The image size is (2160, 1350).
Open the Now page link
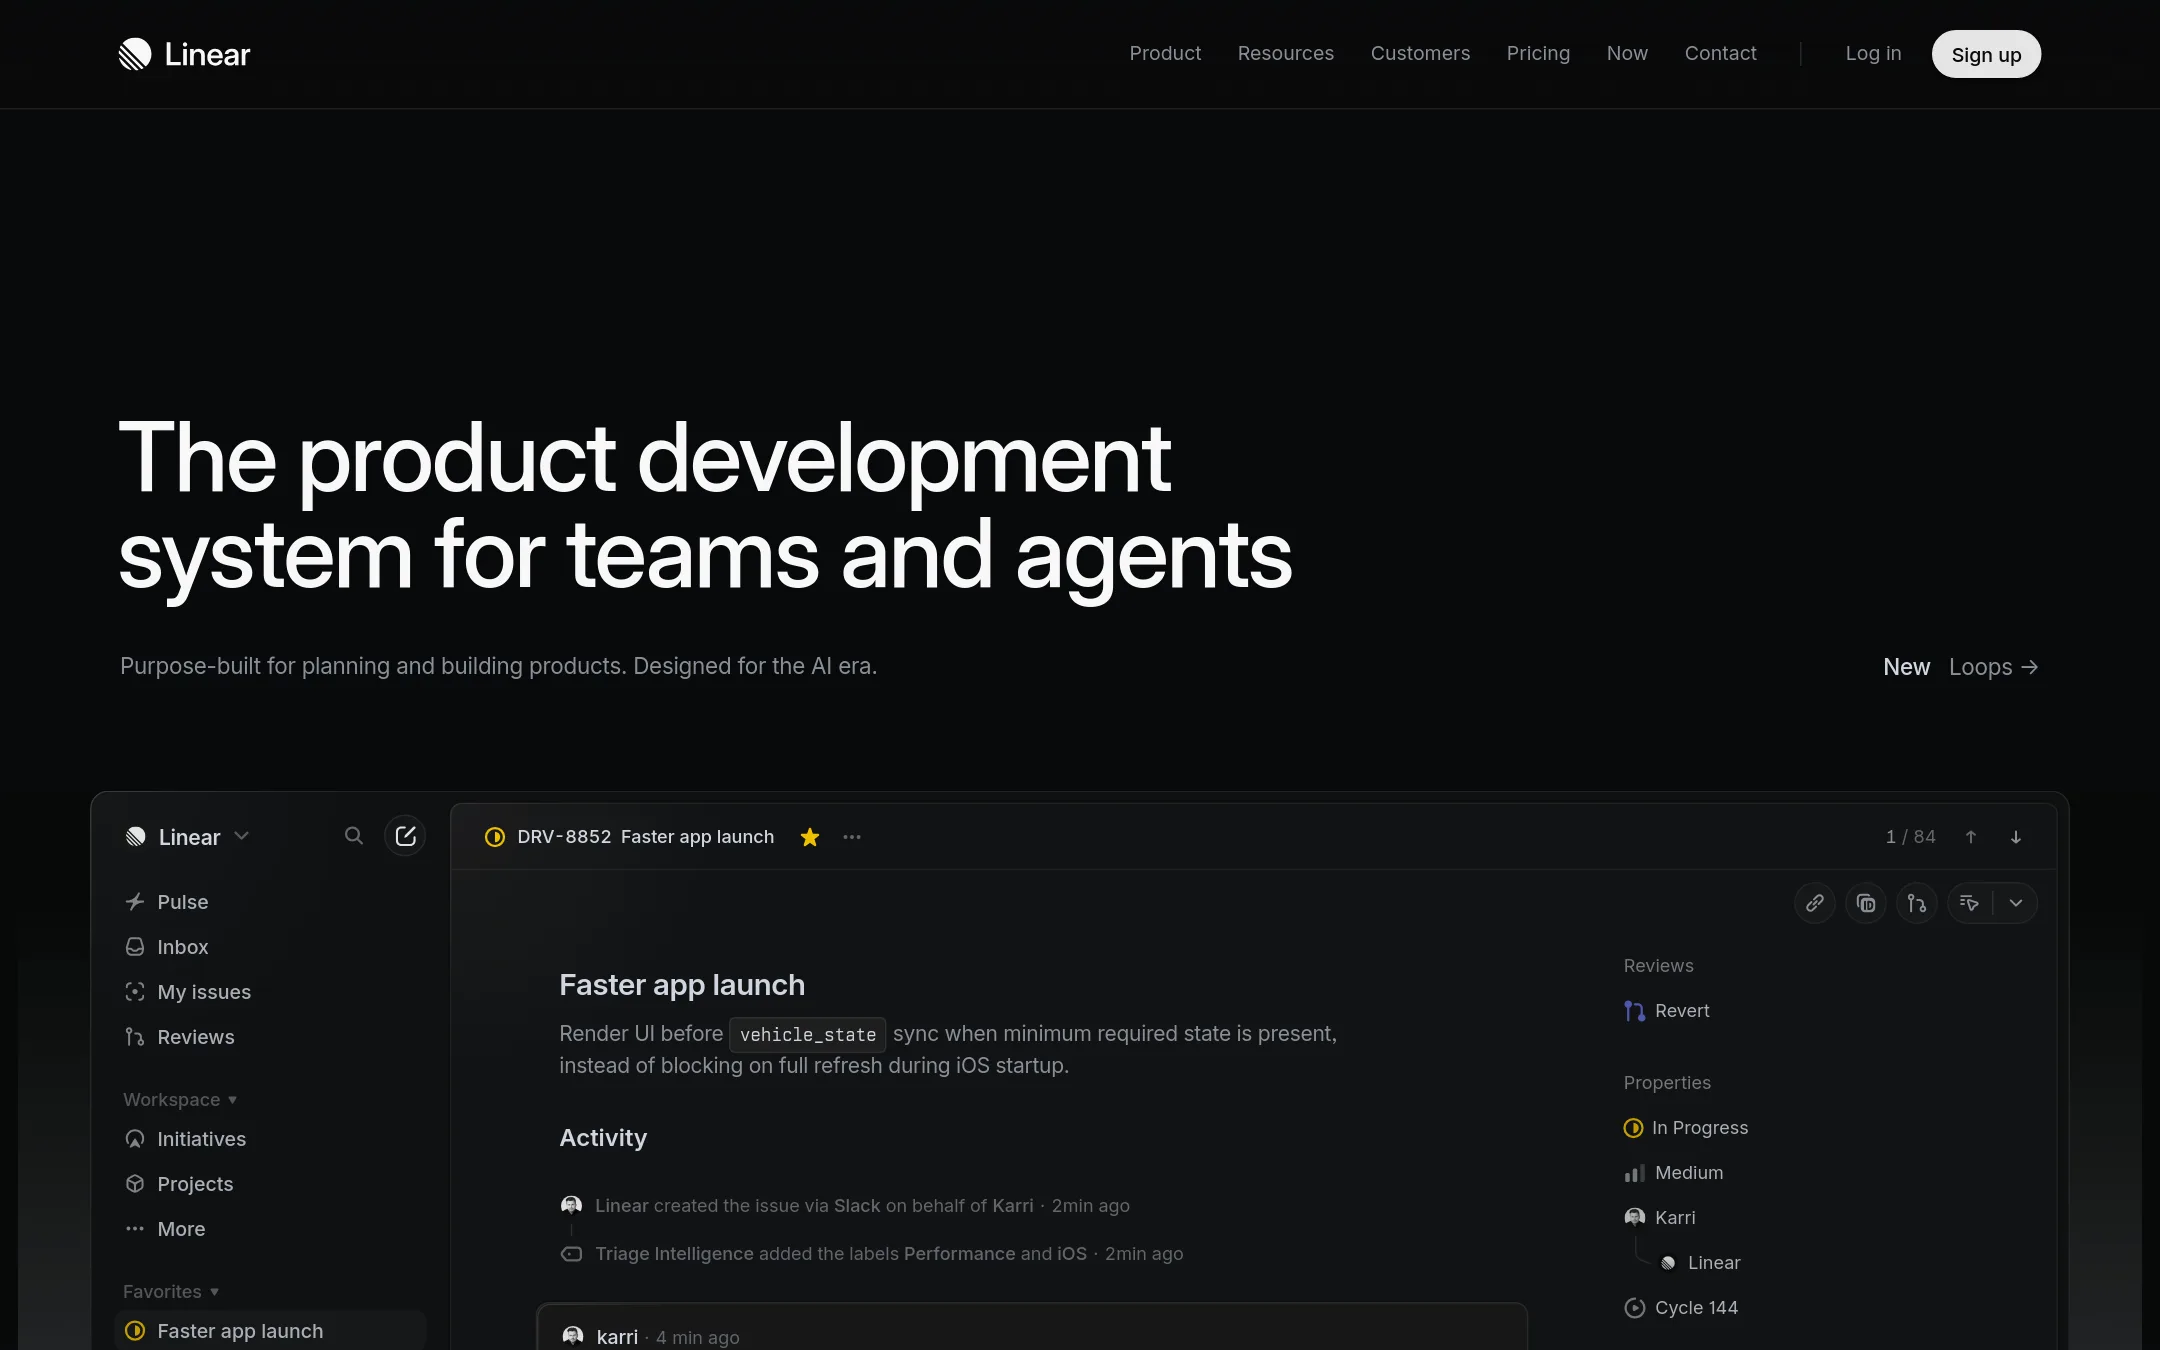(x=1627, y=53)
